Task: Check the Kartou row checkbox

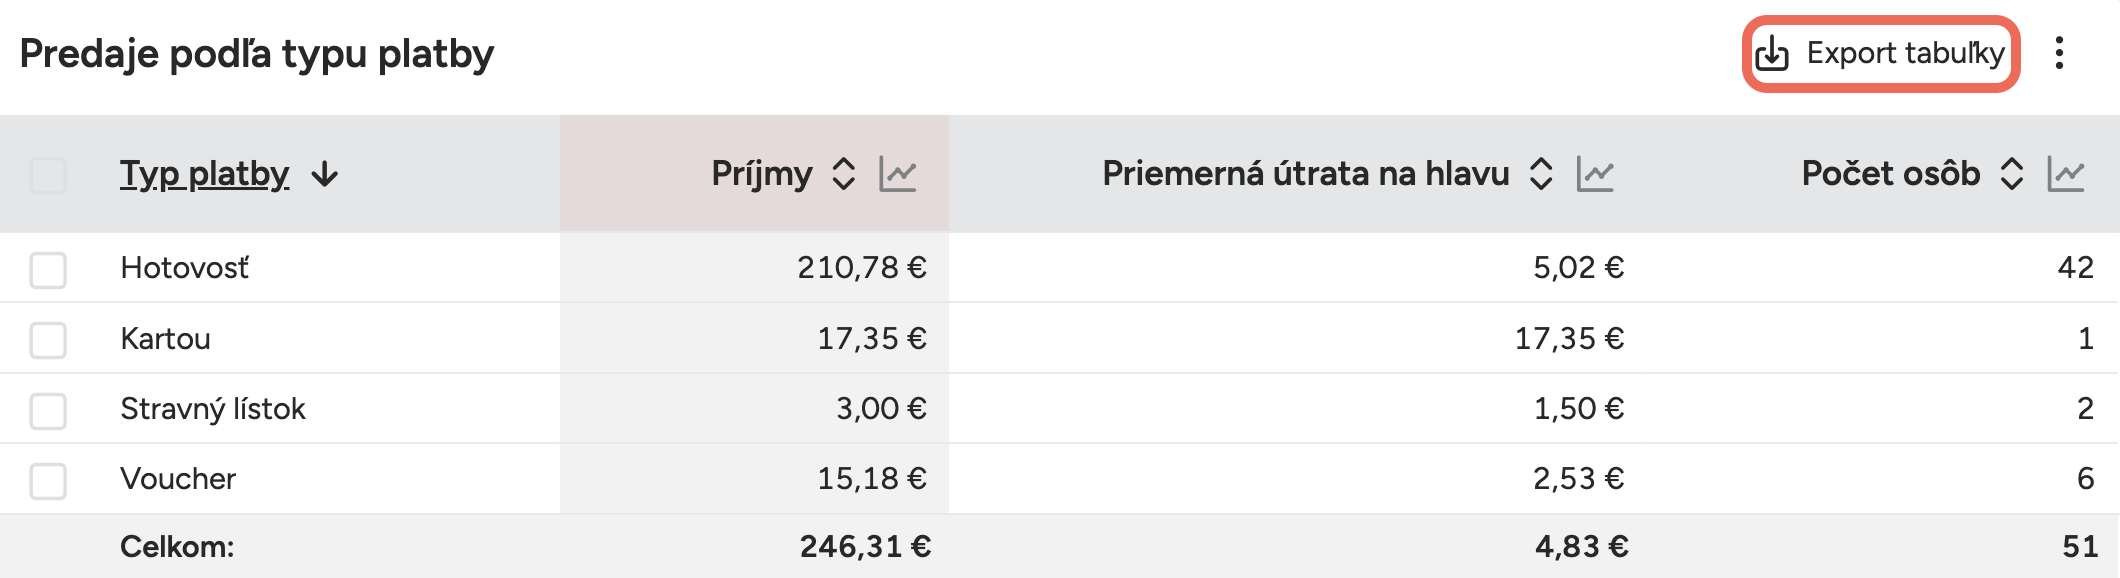Action: pos(48,340)
